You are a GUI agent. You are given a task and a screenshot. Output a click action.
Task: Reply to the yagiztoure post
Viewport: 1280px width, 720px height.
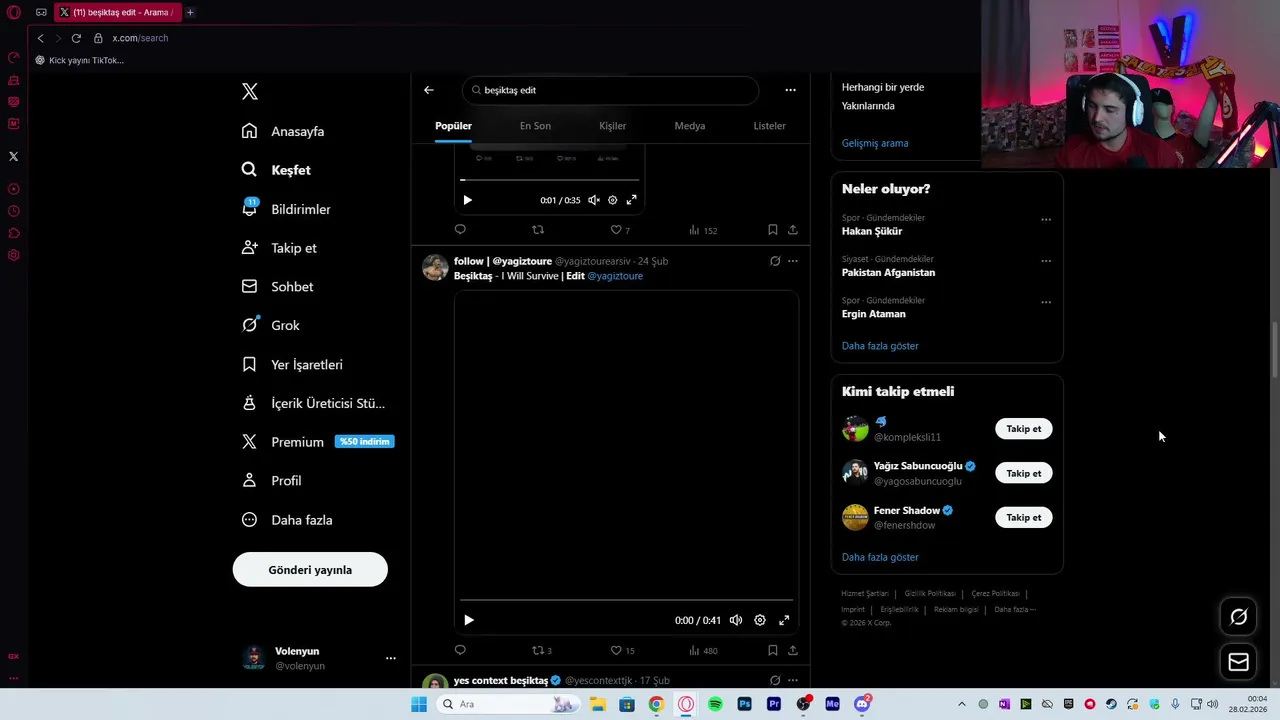pyautogui.click(x=460, y=650)
